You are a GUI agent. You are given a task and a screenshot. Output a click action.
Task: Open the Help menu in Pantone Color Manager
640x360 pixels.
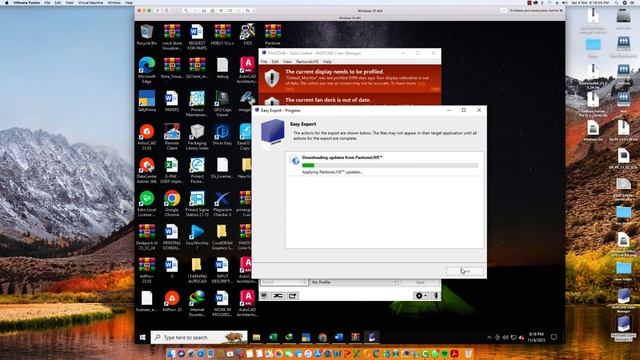327,62
